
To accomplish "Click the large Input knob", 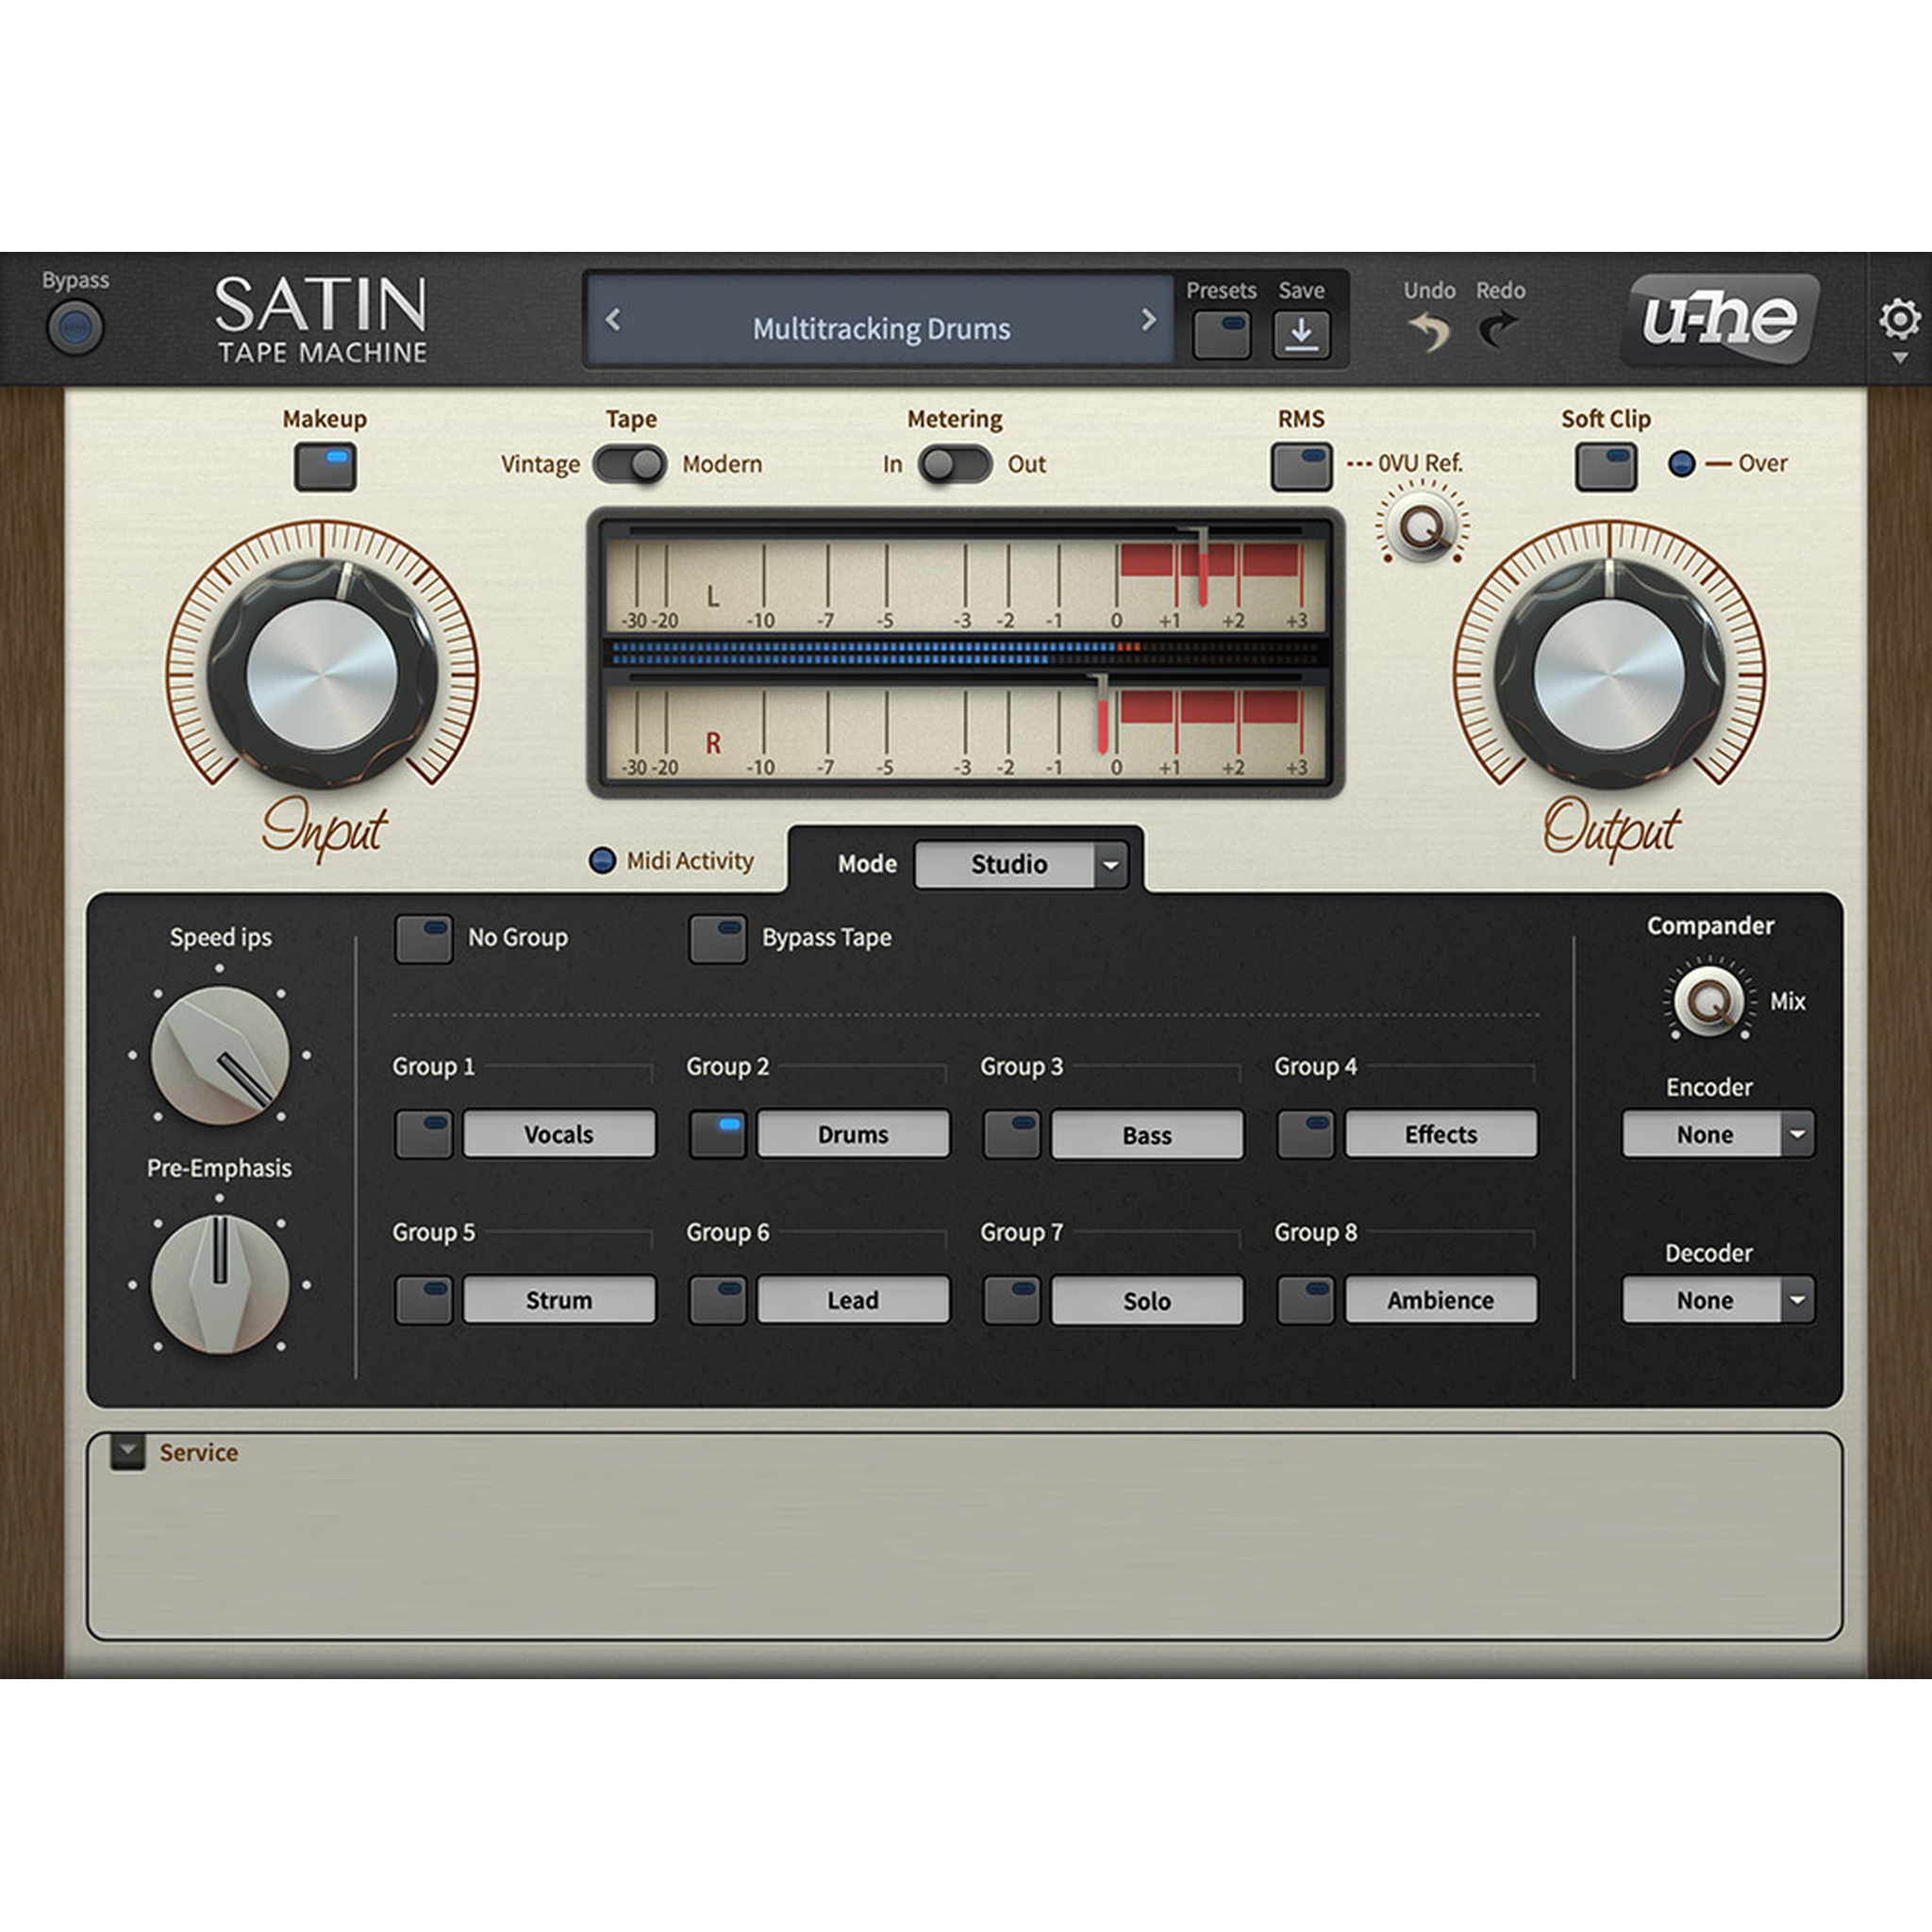I will tap(322, 674).
